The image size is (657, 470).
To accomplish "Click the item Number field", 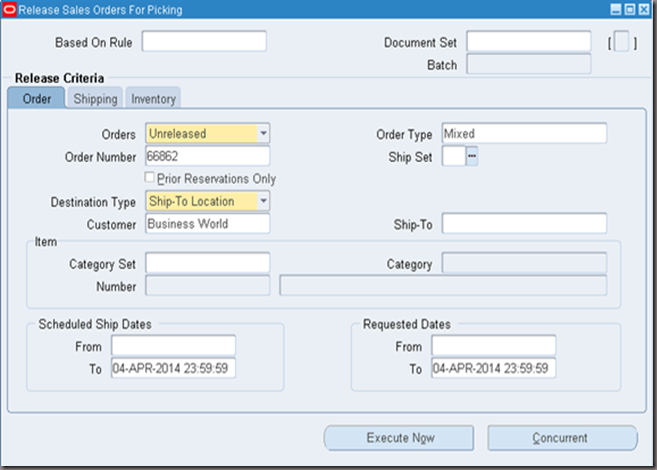I will (x=207, y=286).
